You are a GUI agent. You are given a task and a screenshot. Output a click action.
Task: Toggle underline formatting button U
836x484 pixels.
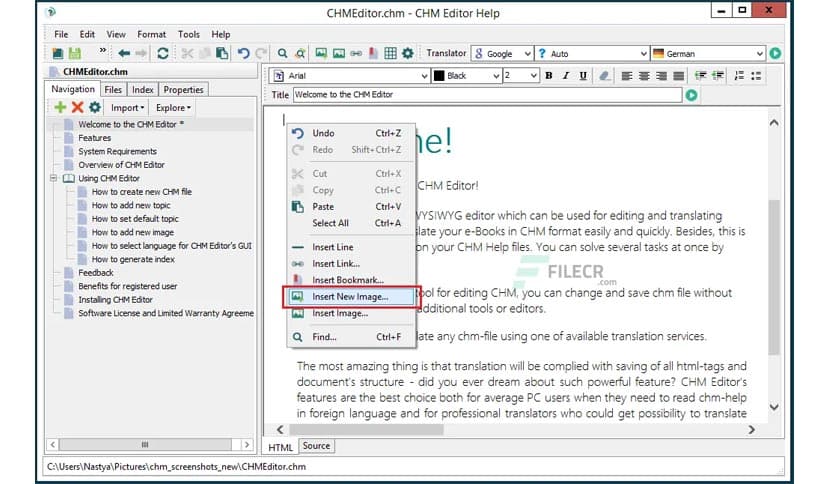coord(583,76)
